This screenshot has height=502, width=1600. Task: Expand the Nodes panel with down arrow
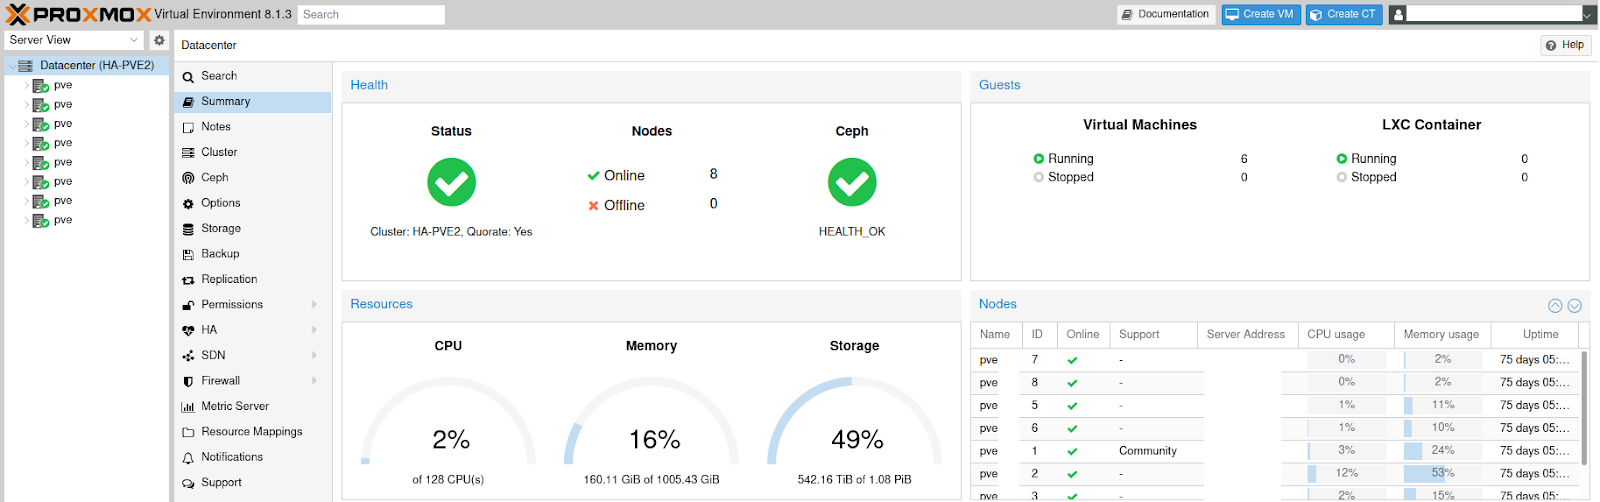coord(1574,306)
